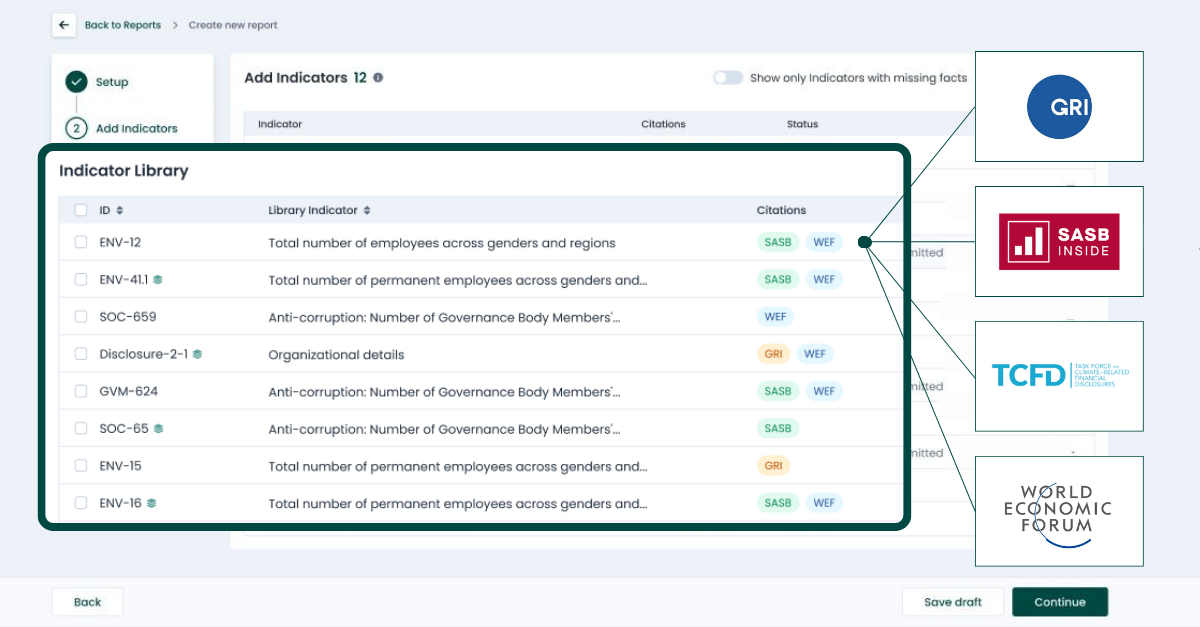This screenshot has width=1200, height=627.
Task: Click the SASB tag in GVM-624 row
Action: pos(778,391)
